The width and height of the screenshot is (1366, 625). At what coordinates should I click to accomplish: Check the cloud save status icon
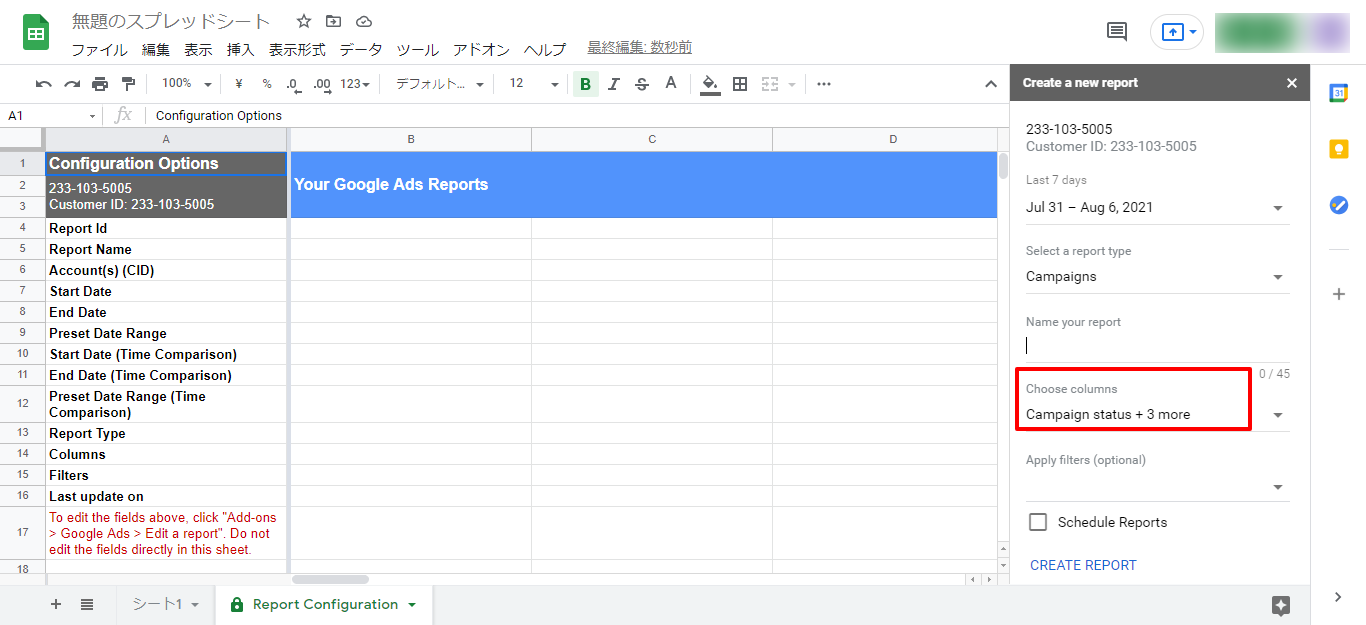coord(364,21)
